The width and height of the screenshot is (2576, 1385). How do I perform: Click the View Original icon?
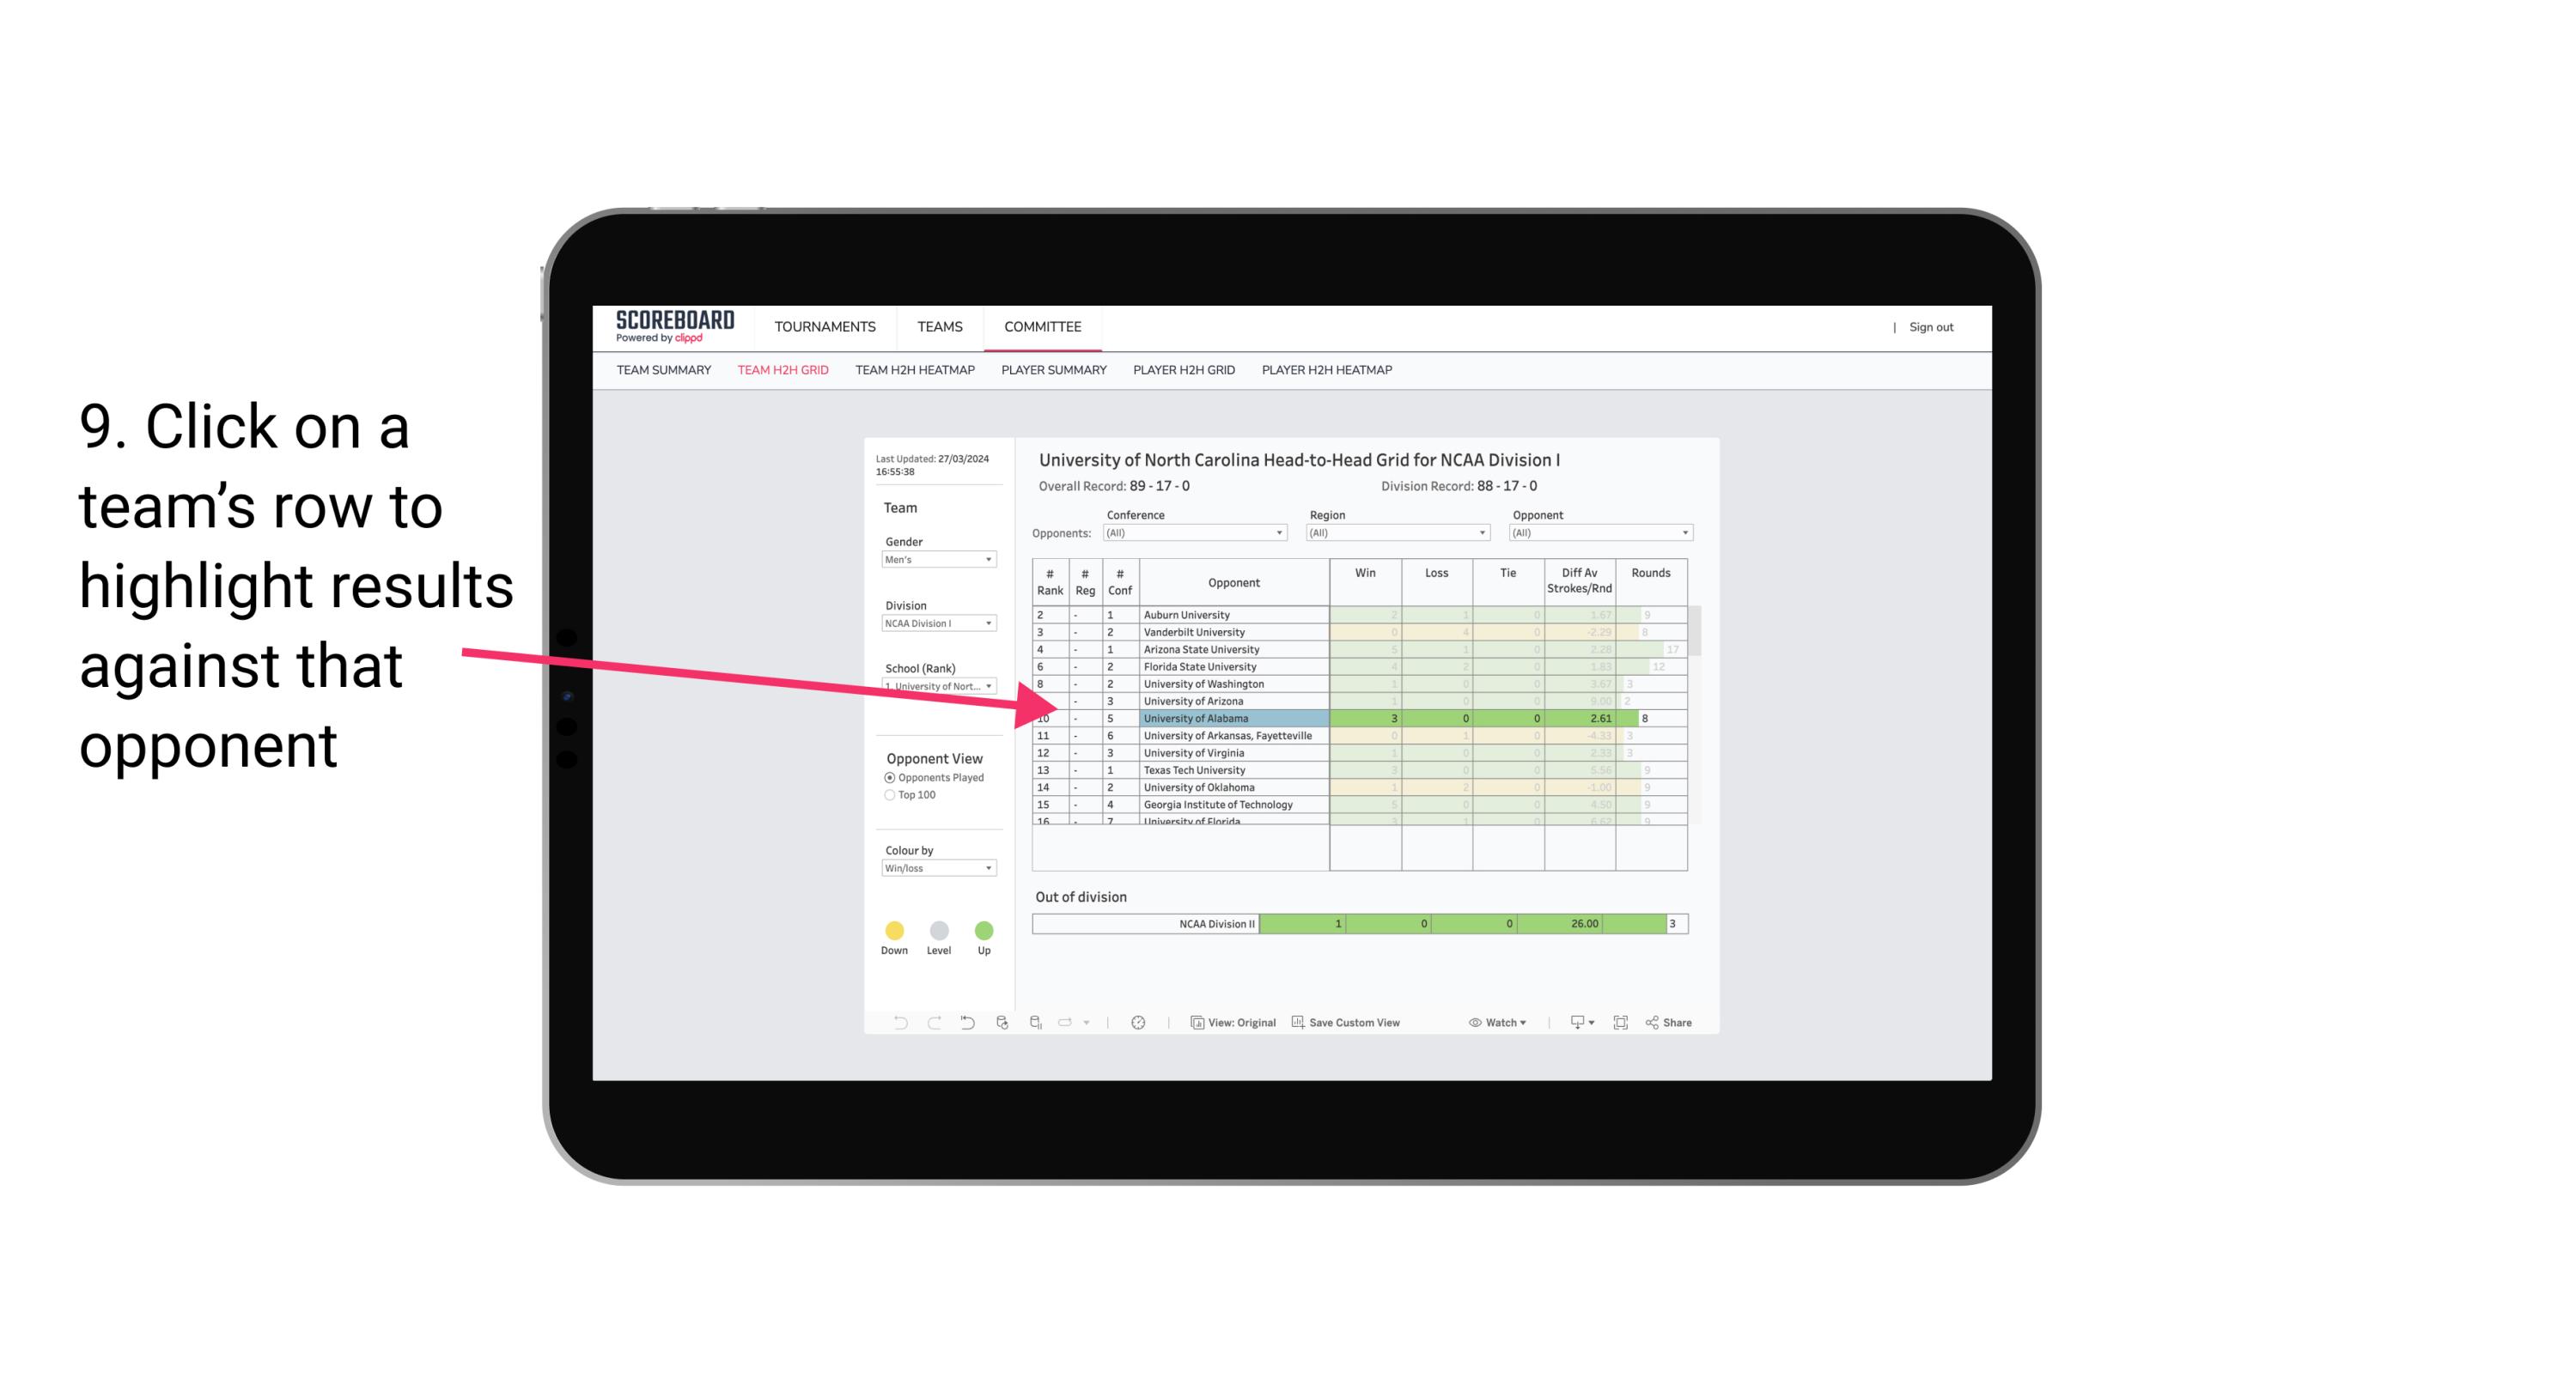tap(1196, 1024)
